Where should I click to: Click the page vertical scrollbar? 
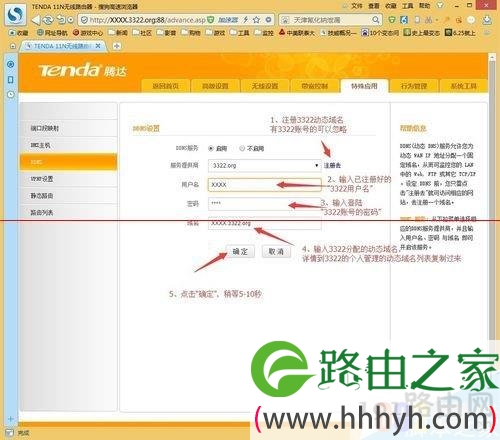[492, 200]
